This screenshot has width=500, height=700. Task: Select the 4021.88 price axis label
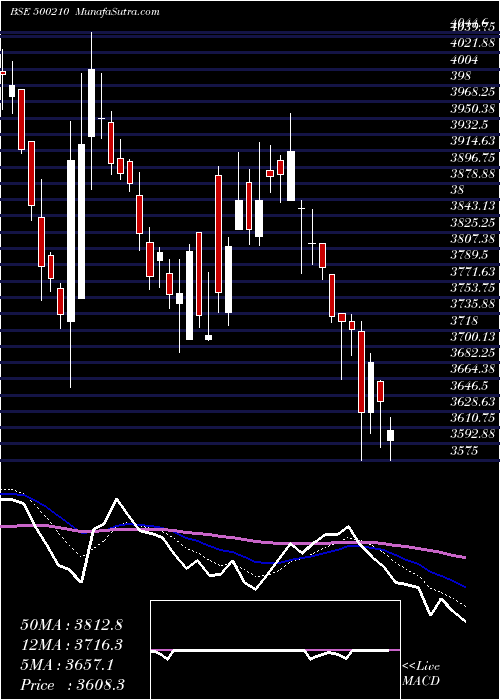[x=473, y=43]
